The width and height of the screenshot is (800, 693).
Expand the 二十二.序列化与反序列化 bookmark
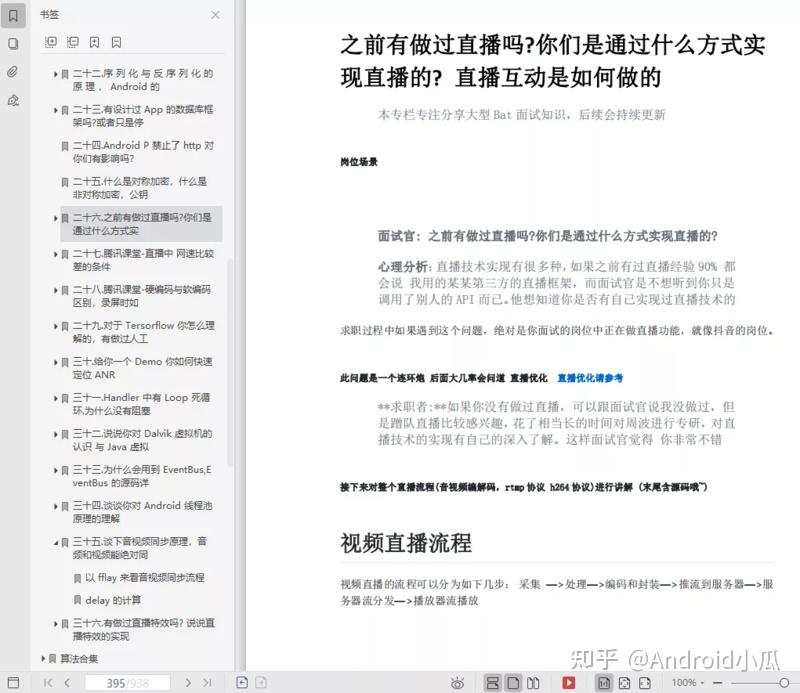[x=55, y=73]
